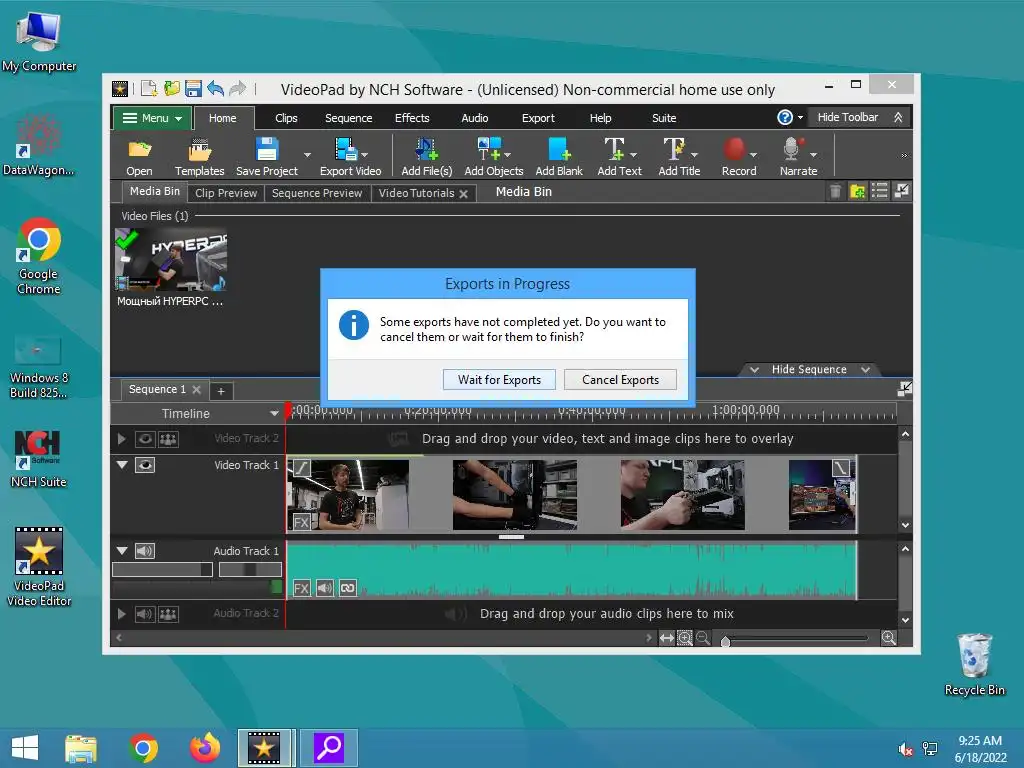Screen dimensions: 1024x768
Task: Click the blue help question mark icon
Action: point(784,117)
